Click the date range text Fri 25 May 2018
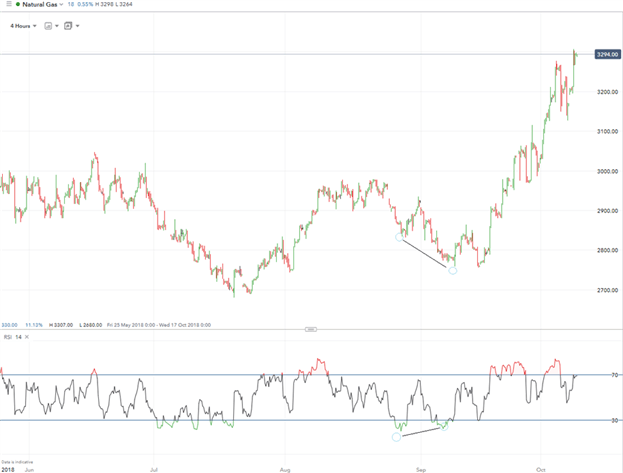 (159, 325)
